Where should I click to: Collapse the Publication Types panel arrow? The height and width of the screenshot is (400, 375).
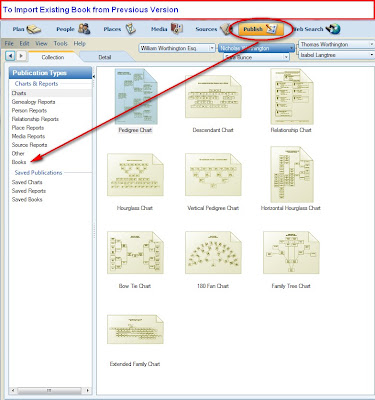coord(94,77)
